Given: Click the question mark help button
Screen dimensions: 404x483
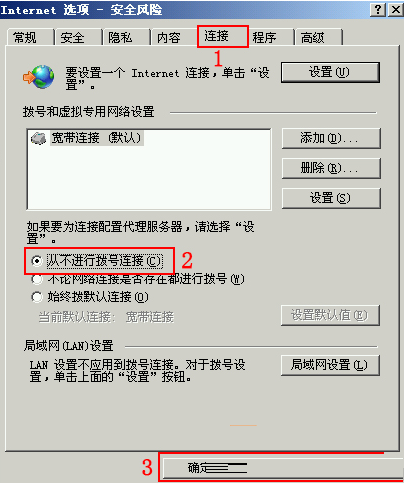Looking at the screenshot, I should coord(378,10).
